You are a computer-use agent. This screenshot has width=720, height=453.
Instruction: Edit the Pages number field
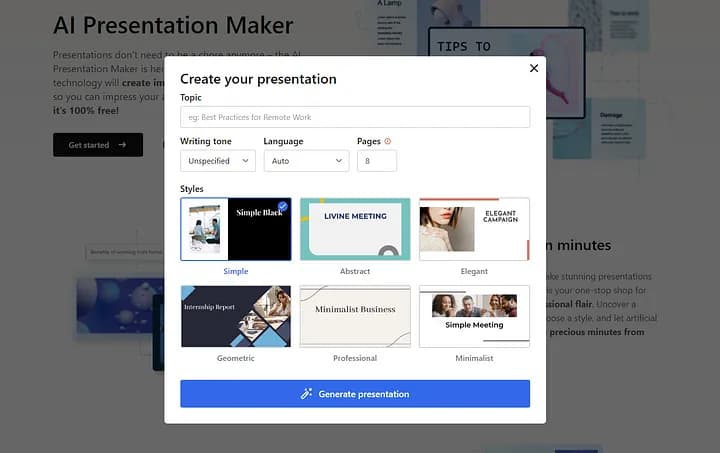376,161
